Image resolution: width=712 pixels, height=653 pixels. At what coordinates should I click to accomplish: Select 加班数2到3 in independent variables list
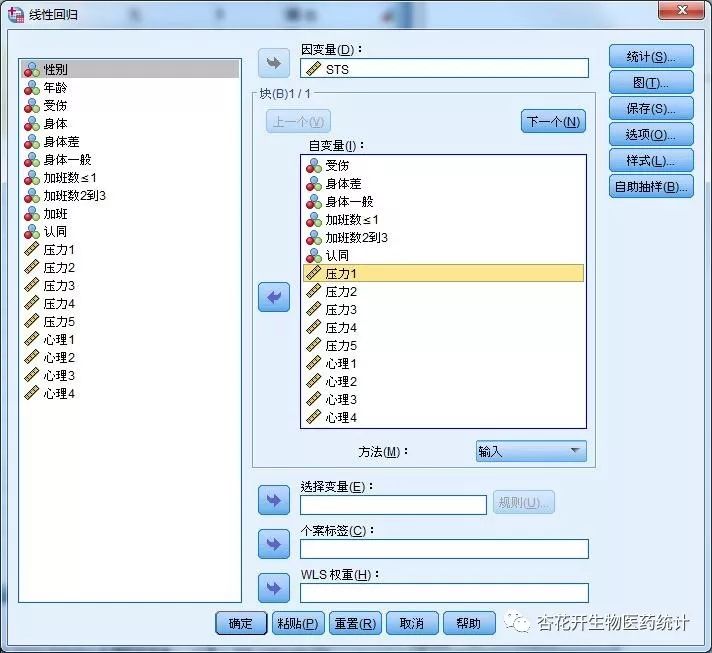click(x=443, y=237)
